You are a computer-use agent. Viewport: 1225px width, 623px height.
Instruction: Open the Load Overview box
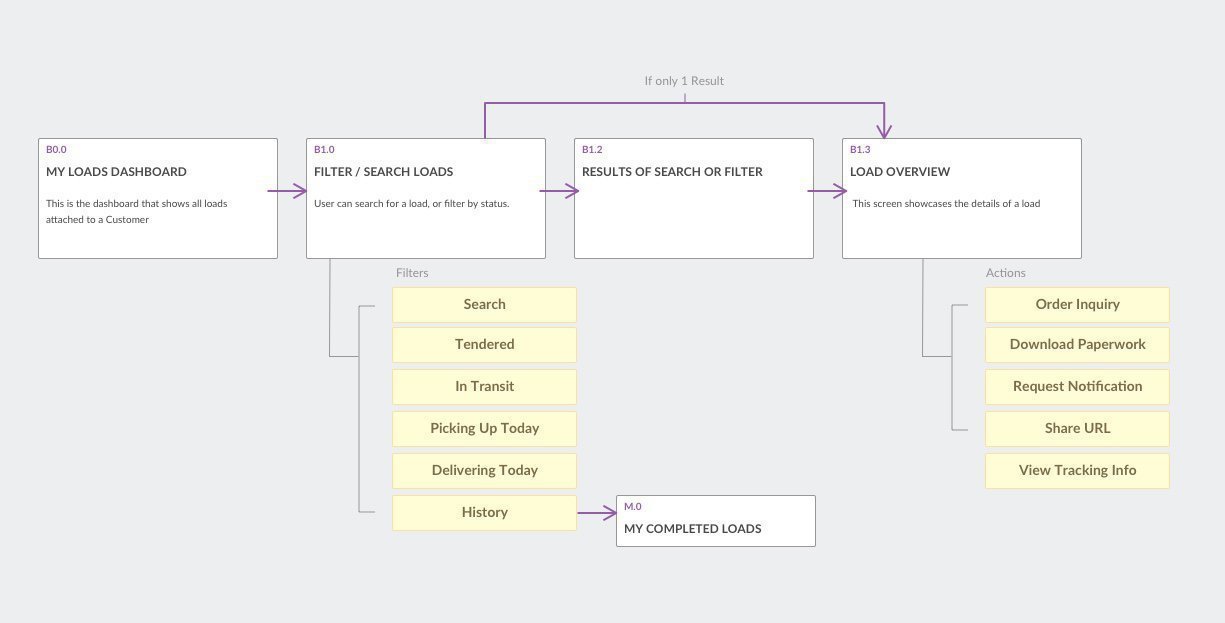[x=962, y=198]
